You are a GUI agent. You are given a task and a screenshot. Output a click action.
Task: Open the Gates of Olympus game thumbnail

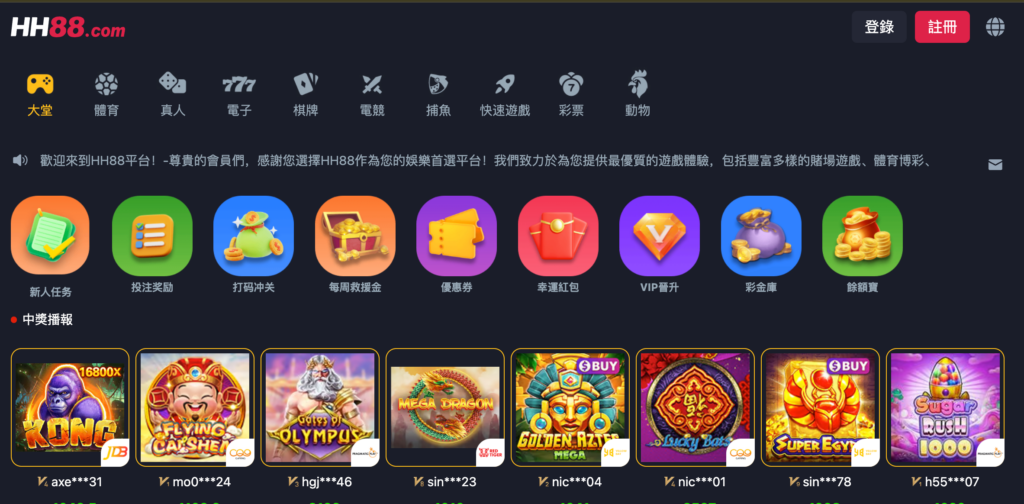[320, 407]
